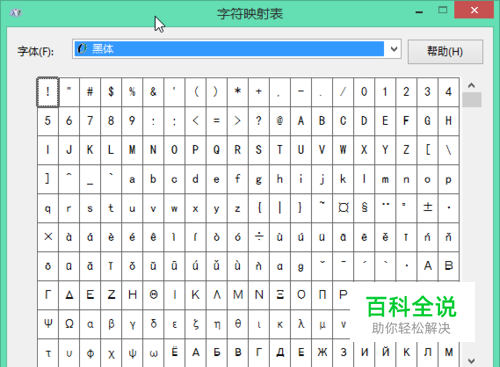
Task: Click the Character Map title bar icon
Action: point(16,13)
